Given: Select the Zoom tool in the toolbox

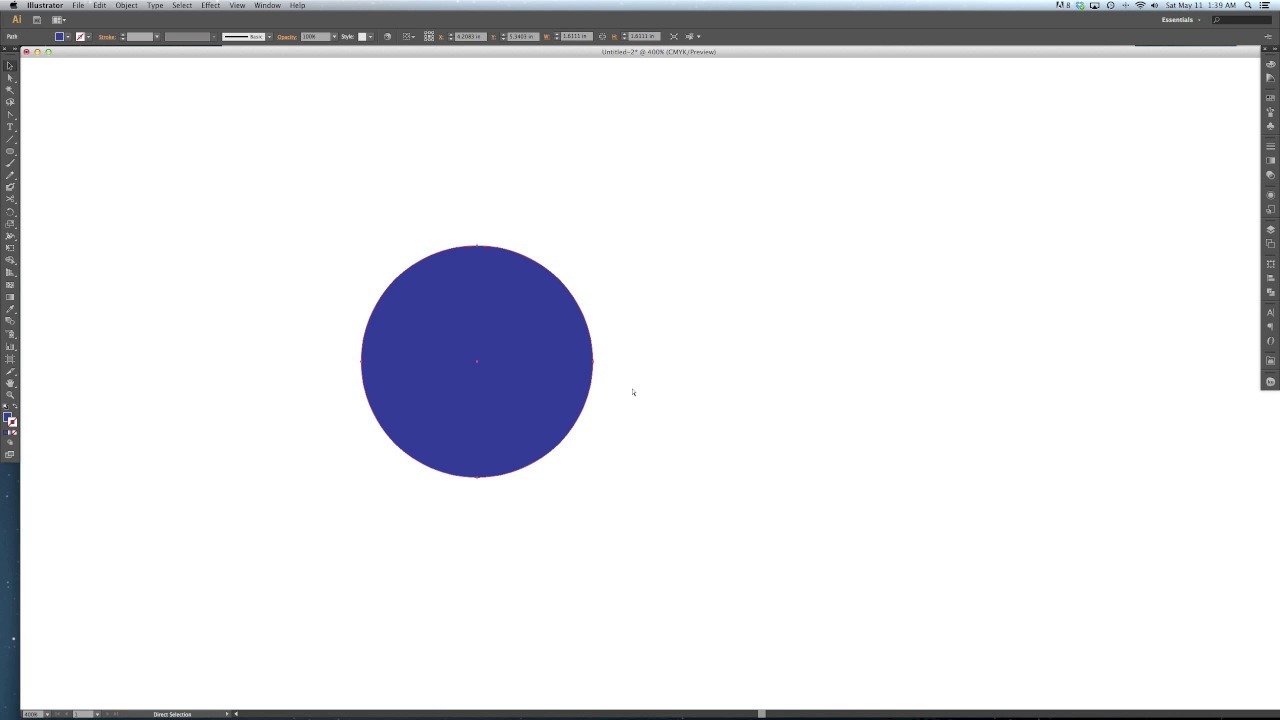Looking at the screenshot, I should [x=10, y=395].
